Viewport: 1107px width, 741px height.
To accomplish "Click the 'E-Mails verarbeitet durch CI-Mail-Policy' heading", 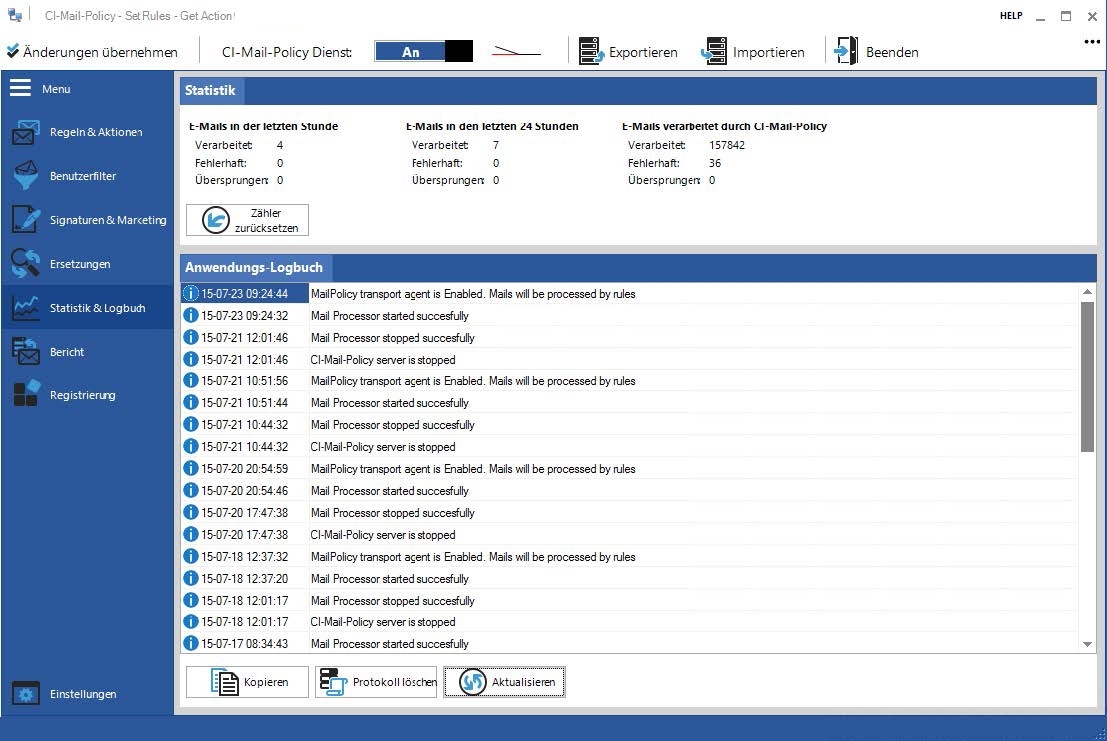I will click(724, 126).
